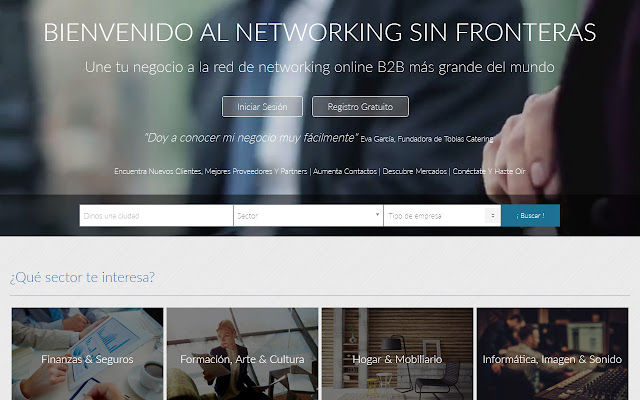
Task: Click the ¡Buscar! search button
Action: [x=530, y=216]
